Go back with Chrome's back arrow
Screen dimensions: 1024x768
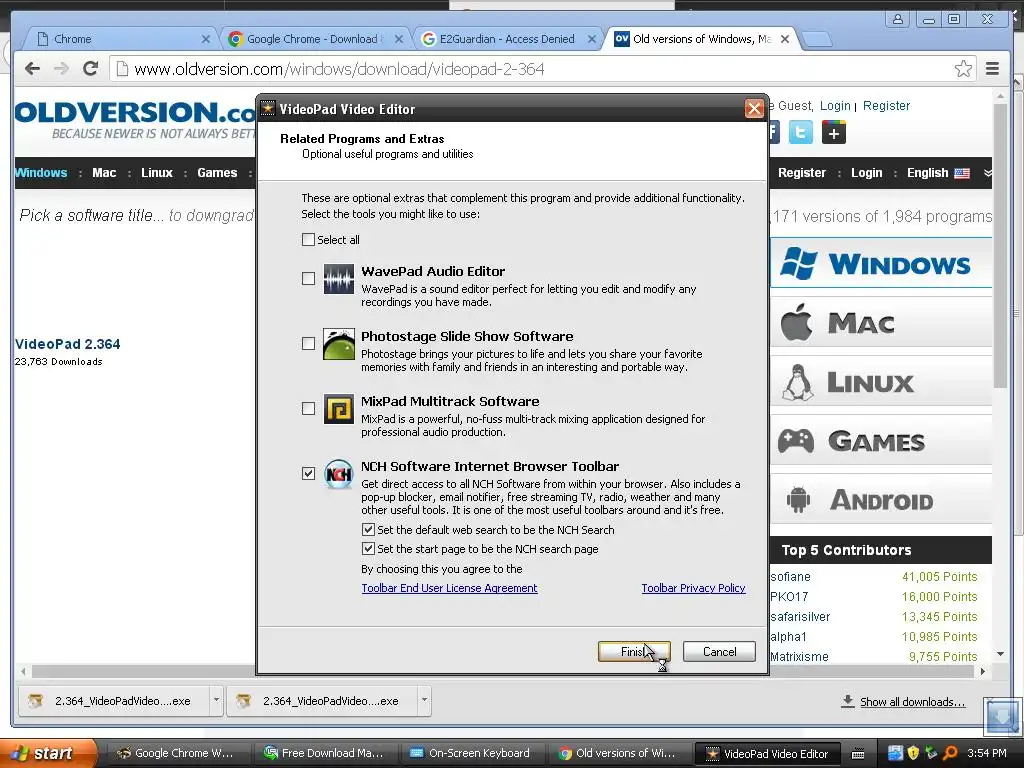(x=32, y=69)
